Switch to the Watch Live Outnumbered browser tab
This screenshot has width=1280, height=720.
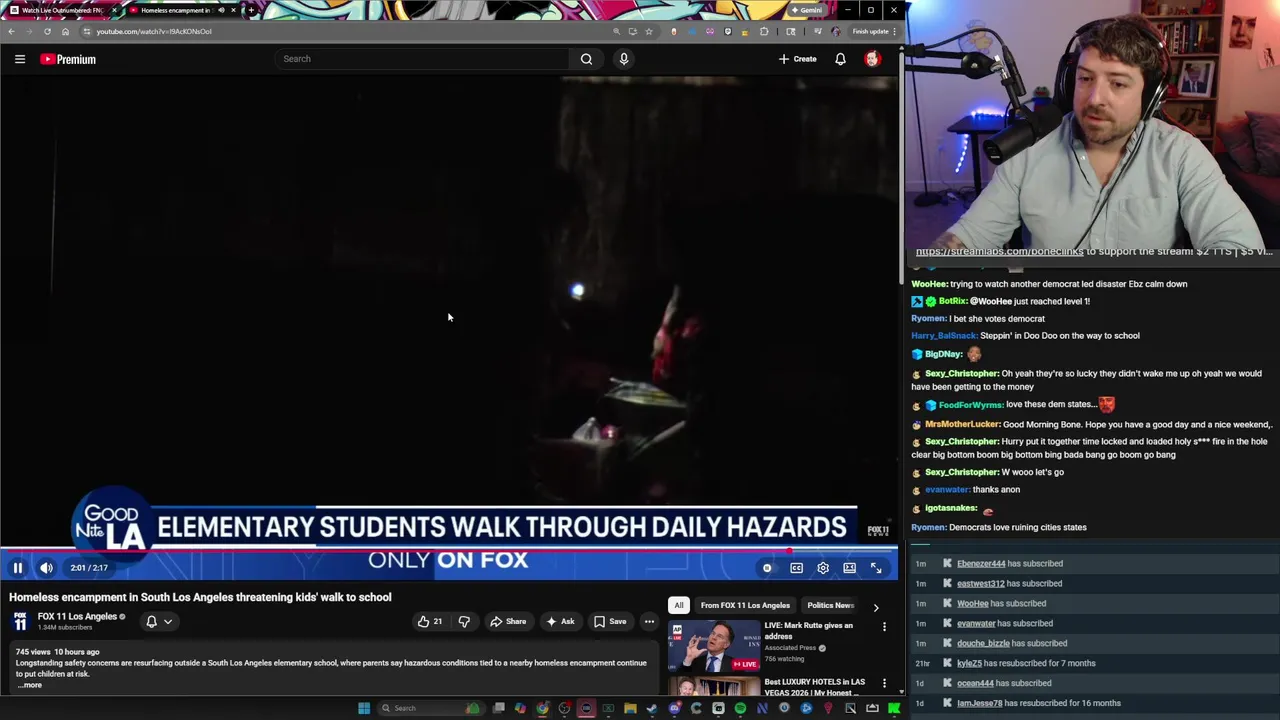pos(62,10)
